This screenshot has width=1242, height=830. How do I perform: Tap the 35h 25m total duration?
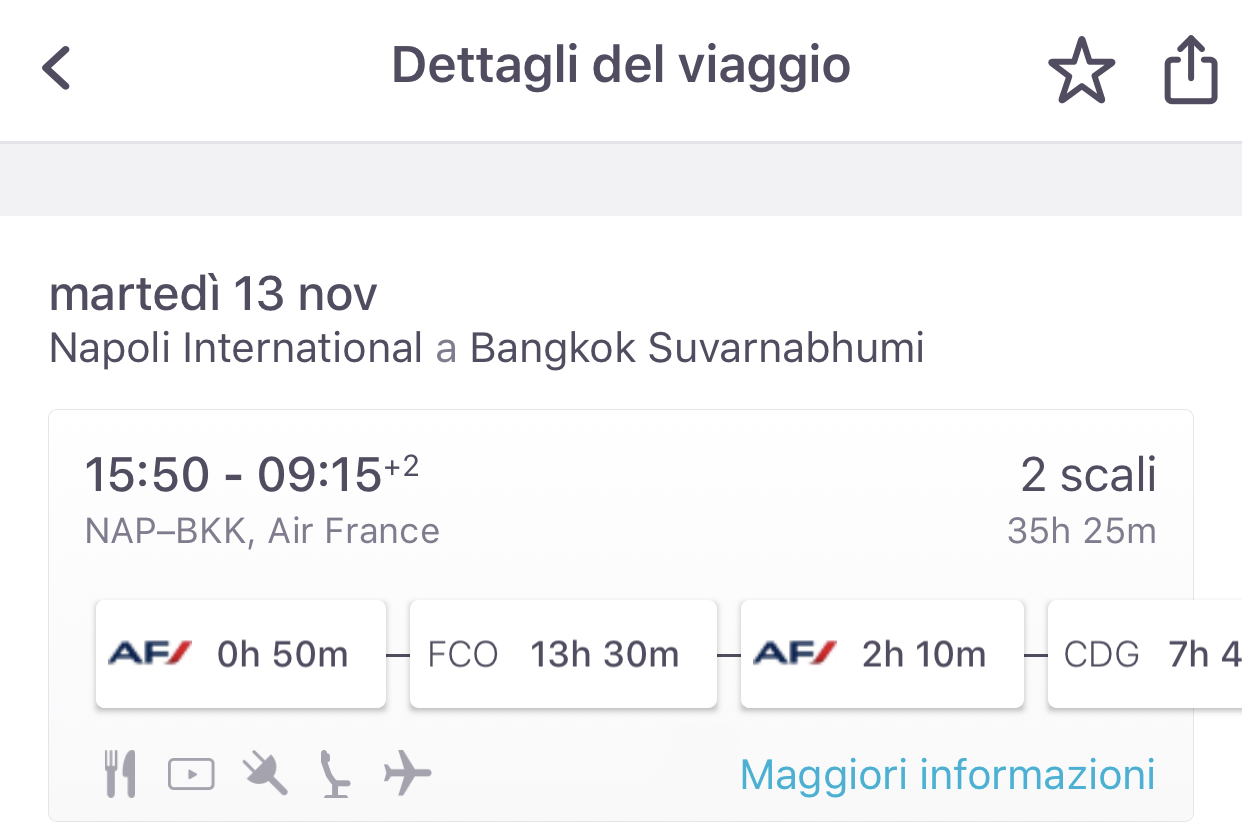pos(1081,530)
